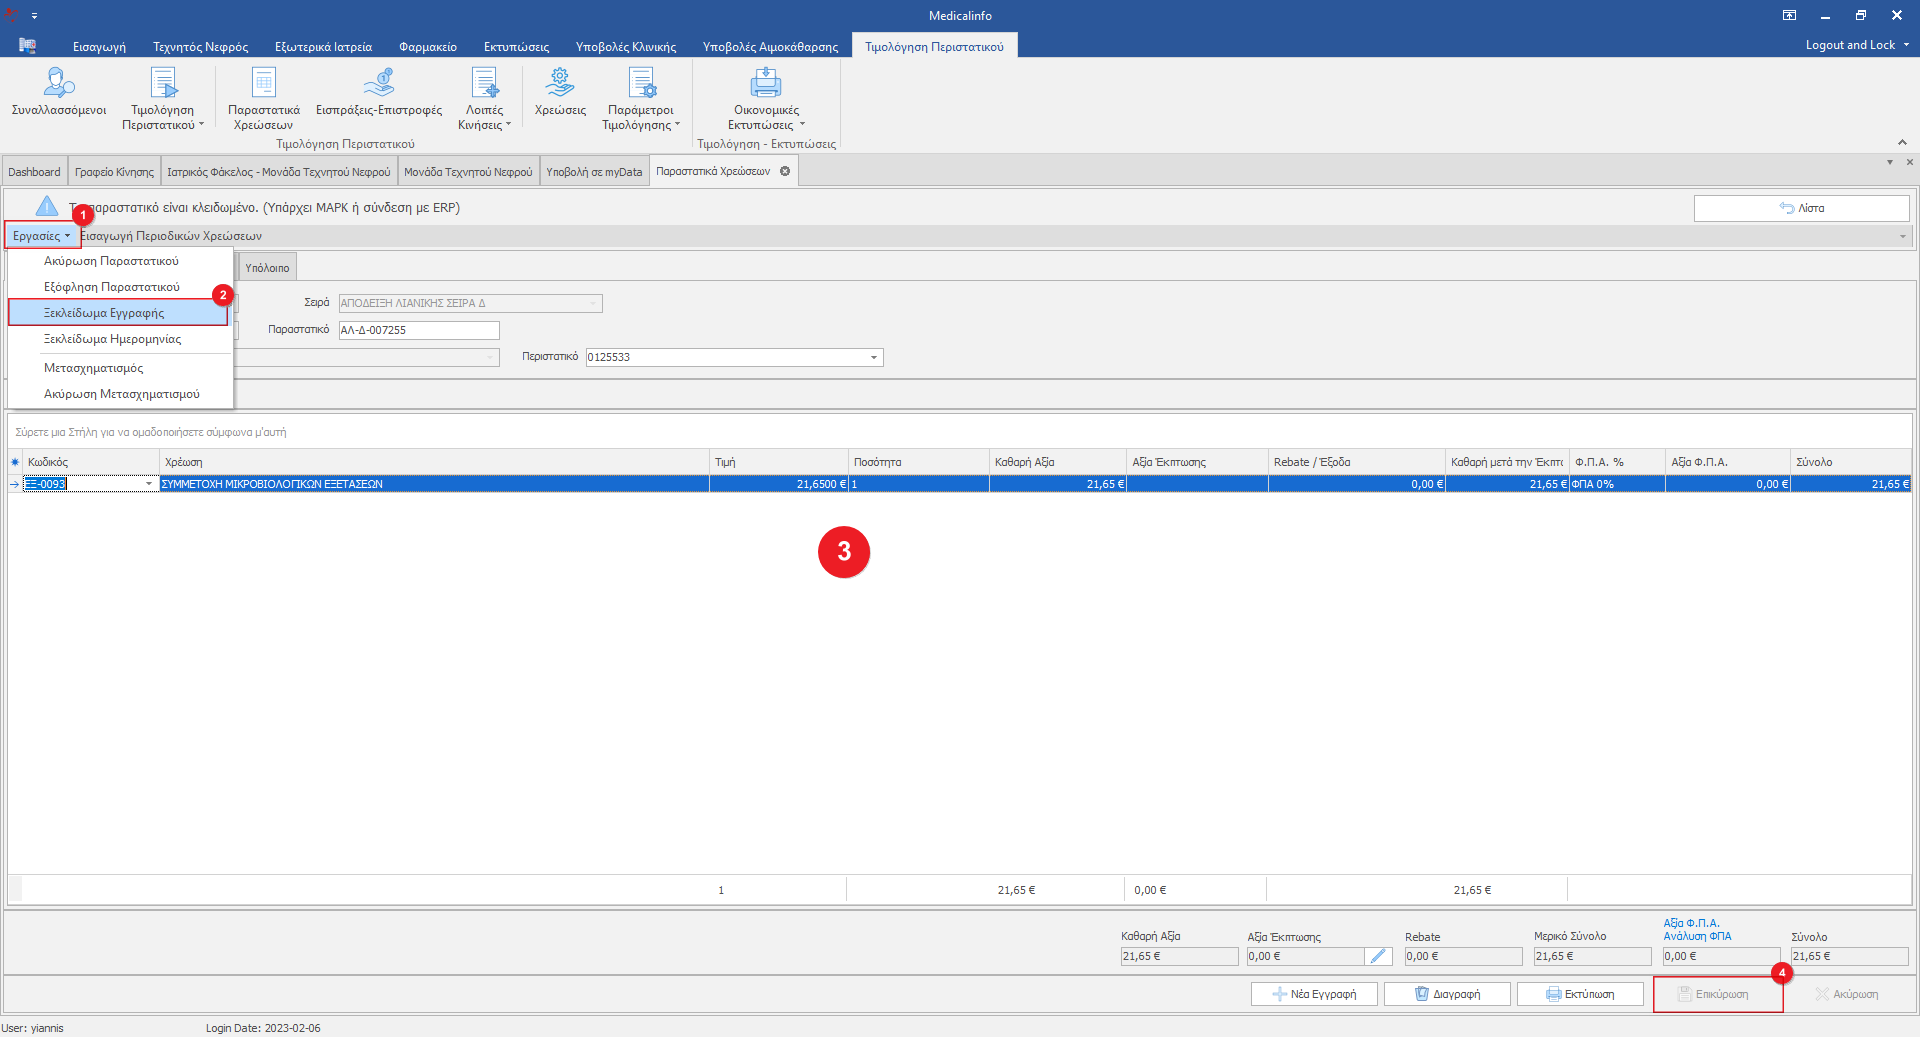Expand the Περιστατικό combo box
This screenshot has height=1037, width=1920.
tap(874, 357)
